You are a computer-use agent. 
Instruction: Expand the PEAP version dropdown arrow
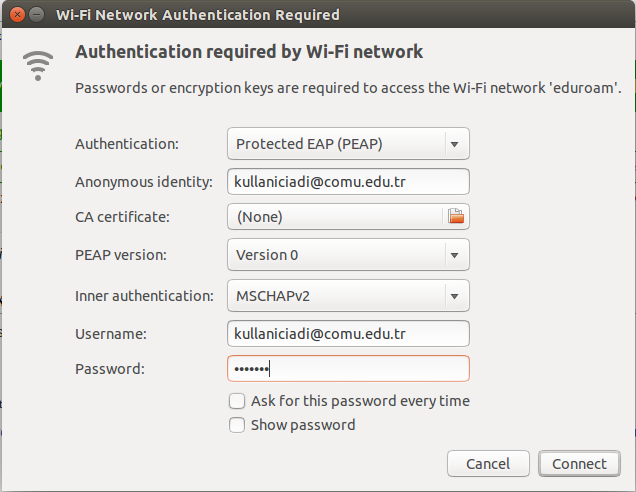(x=455, y=255)
